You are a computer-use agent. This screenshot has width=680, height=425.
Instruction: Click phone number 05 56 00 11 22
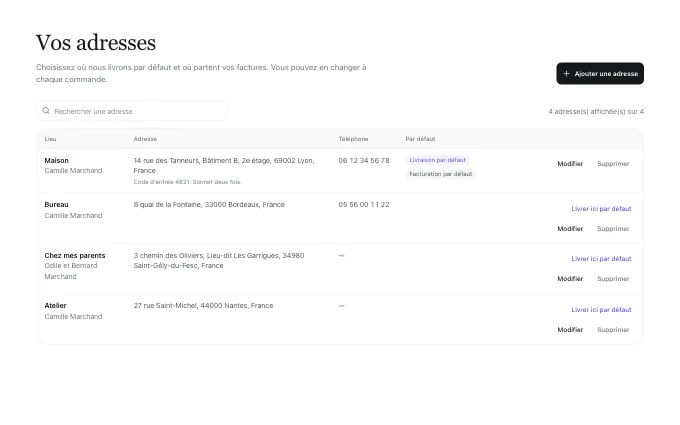364,205
